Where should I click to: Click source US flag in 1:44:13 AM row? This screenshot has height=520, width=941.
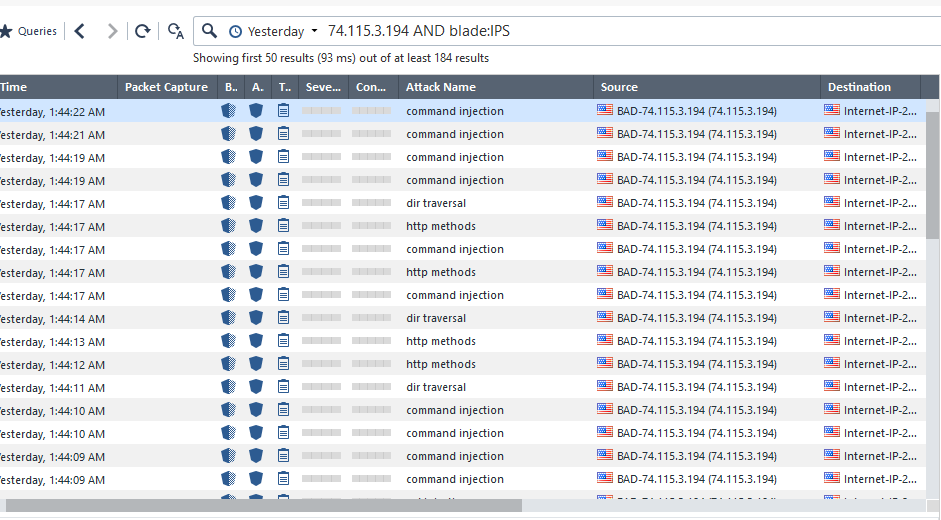[x=604, y=341]
